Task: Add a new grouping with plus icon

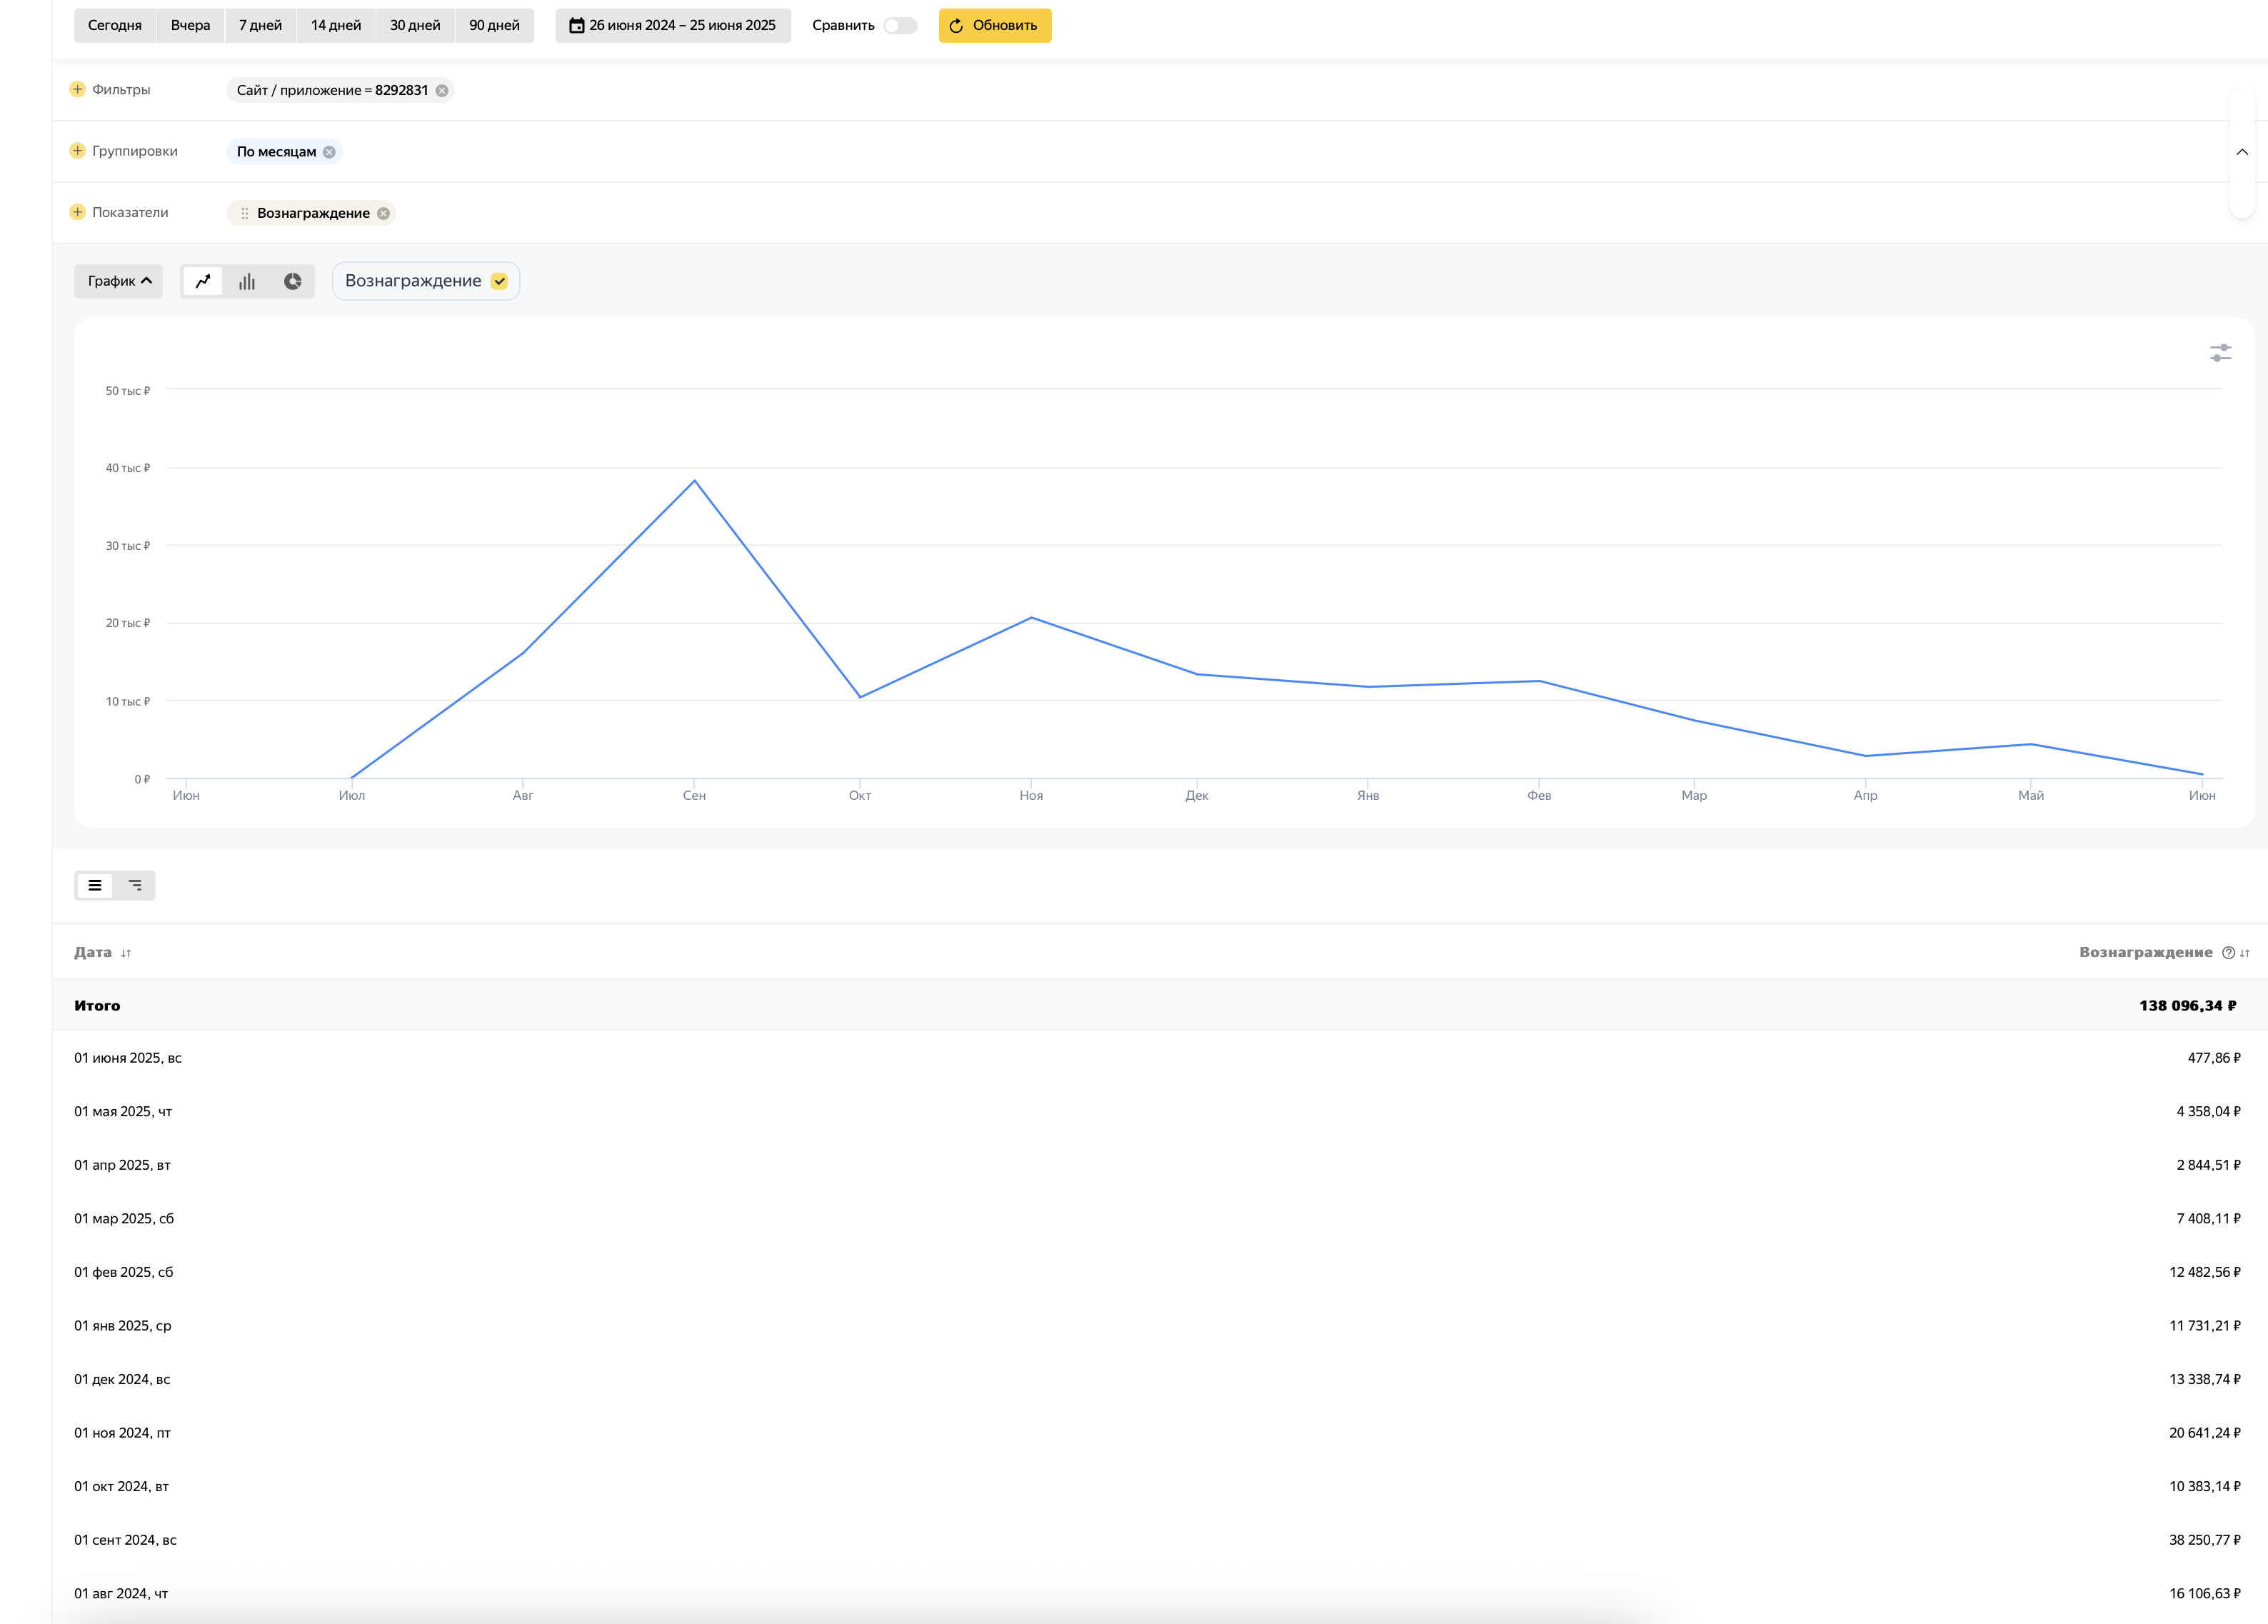Action: [78, 151]
